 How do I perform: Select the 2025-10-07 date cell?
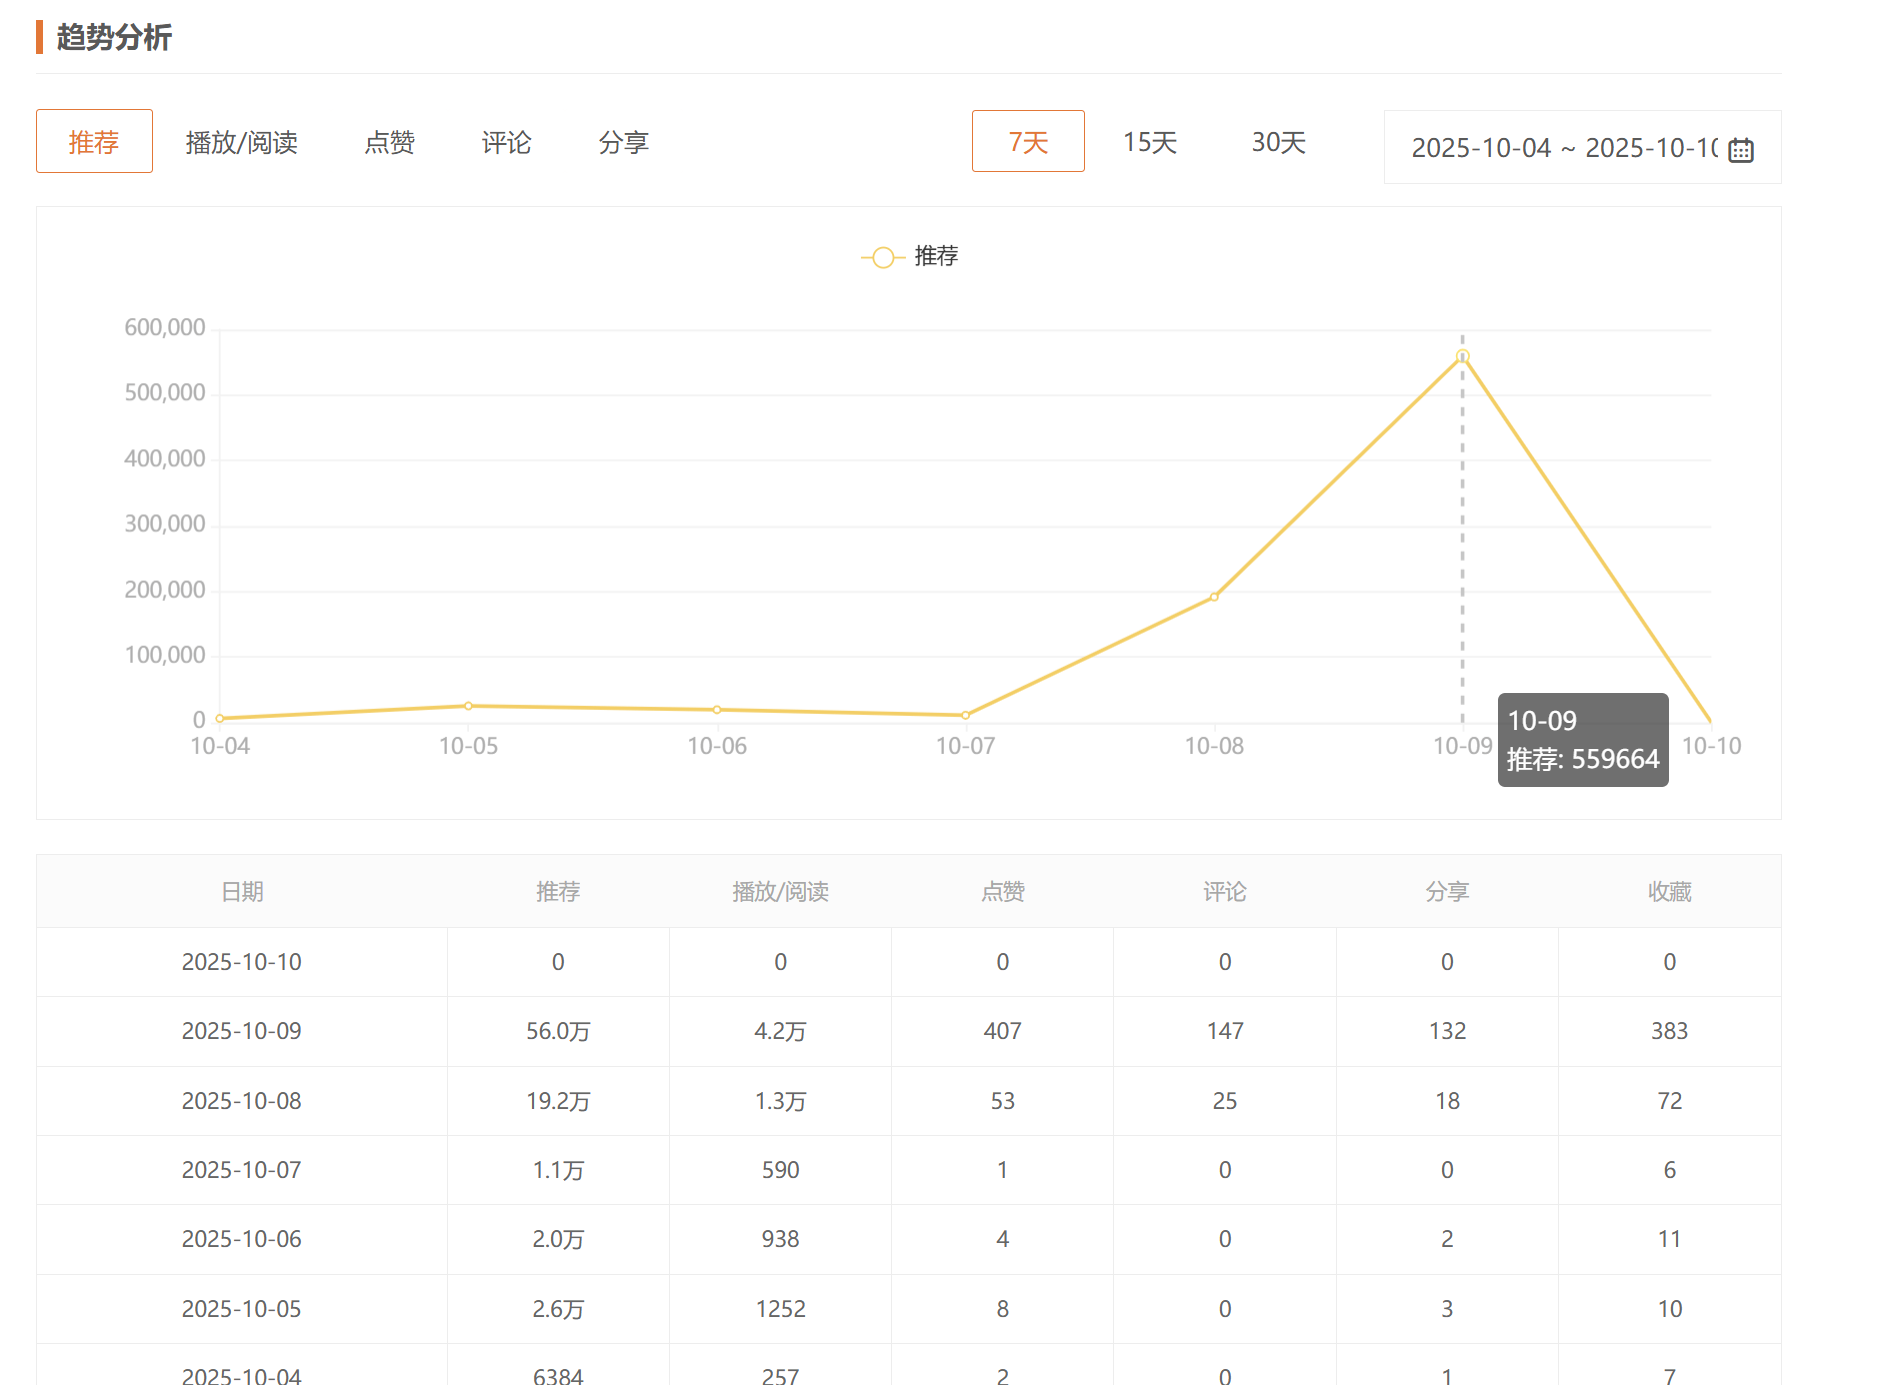[x=242, y=1170]
